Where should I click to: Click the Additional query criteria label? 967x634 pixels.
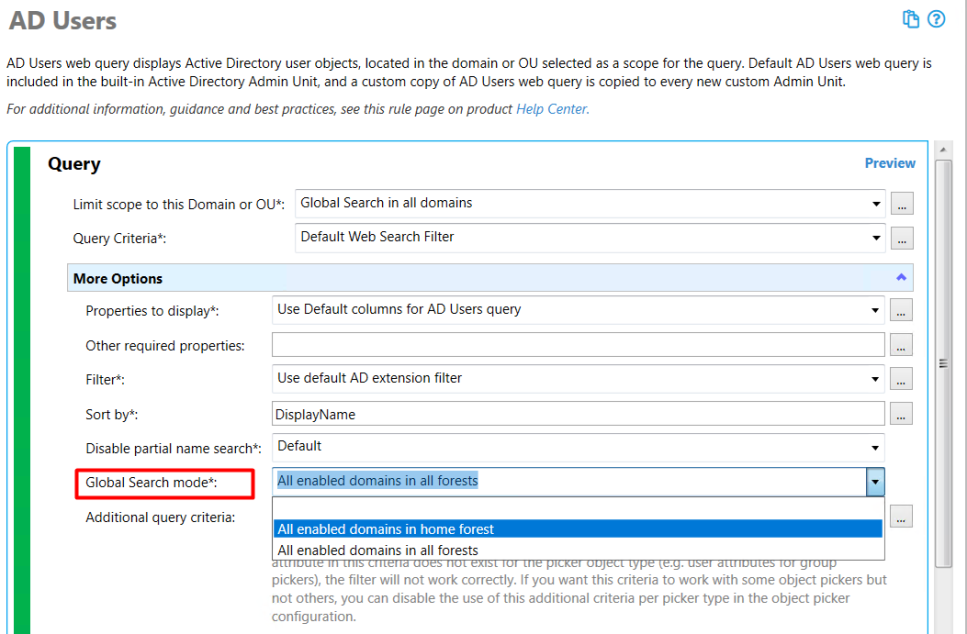[x=160, y=517]
